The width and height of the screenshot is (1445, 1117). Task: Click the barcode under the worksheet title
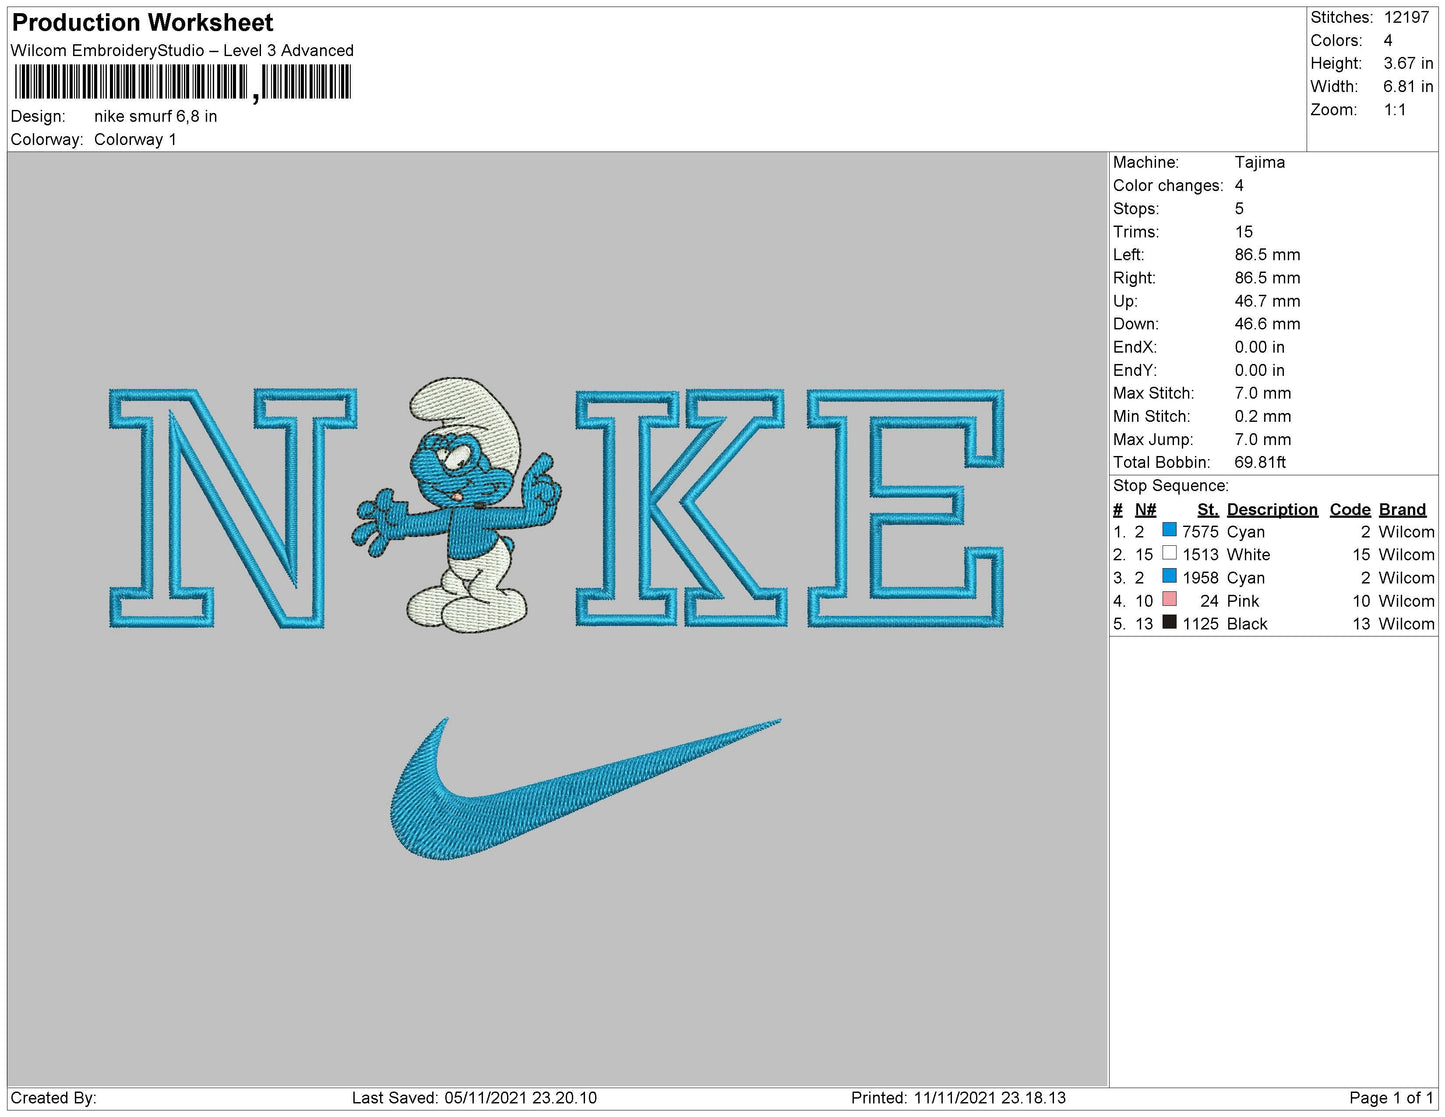point(182,83)
